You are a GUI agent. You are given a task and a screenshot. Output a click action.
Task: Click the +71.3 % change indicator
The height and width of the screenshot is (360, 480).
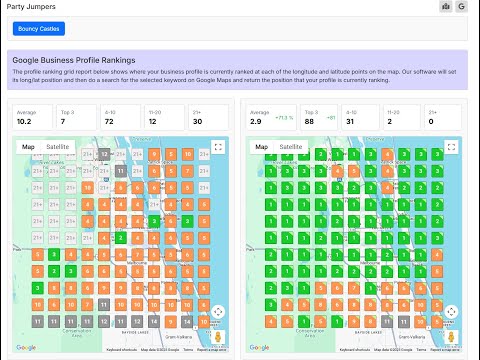[x=284, y=118]
